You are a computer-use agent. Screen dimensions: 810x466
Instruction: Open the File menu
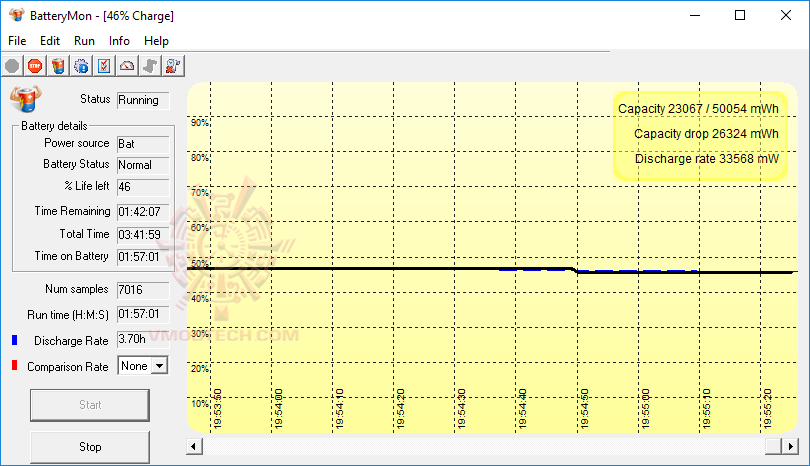point(17,41)
